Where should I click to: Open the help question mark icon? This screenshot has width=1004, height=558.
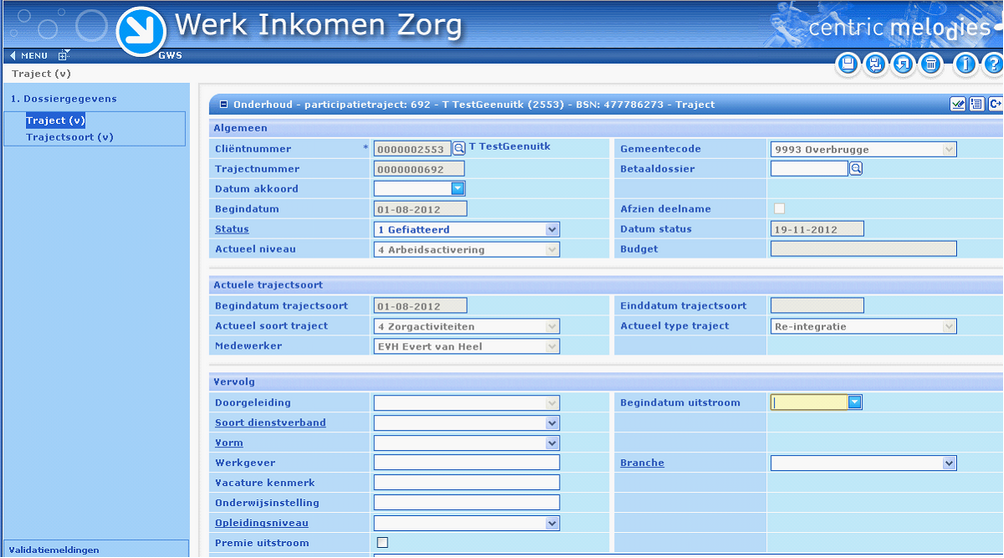[x=993, y=64]
